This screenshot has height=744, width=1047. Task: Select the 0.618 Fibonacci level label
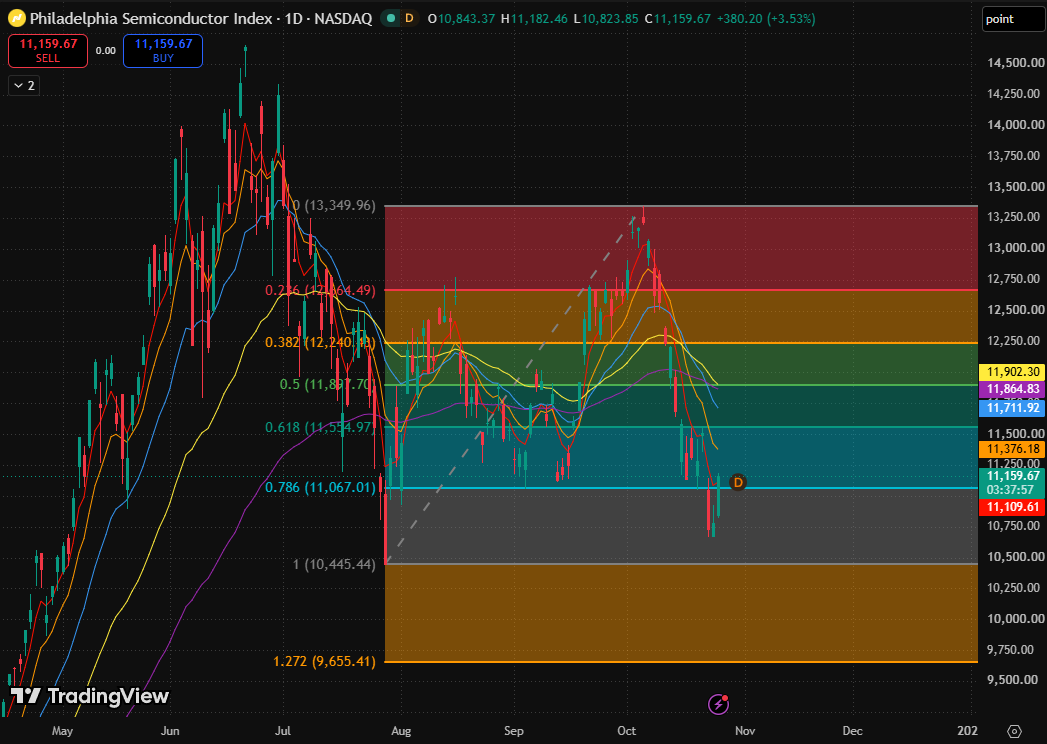[x=321, y=427]
